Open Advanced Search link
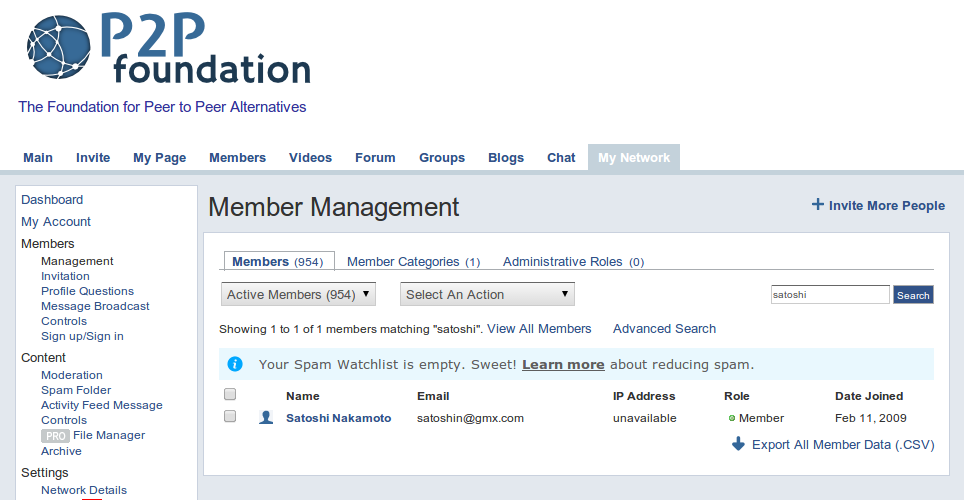 click(664, 328)
